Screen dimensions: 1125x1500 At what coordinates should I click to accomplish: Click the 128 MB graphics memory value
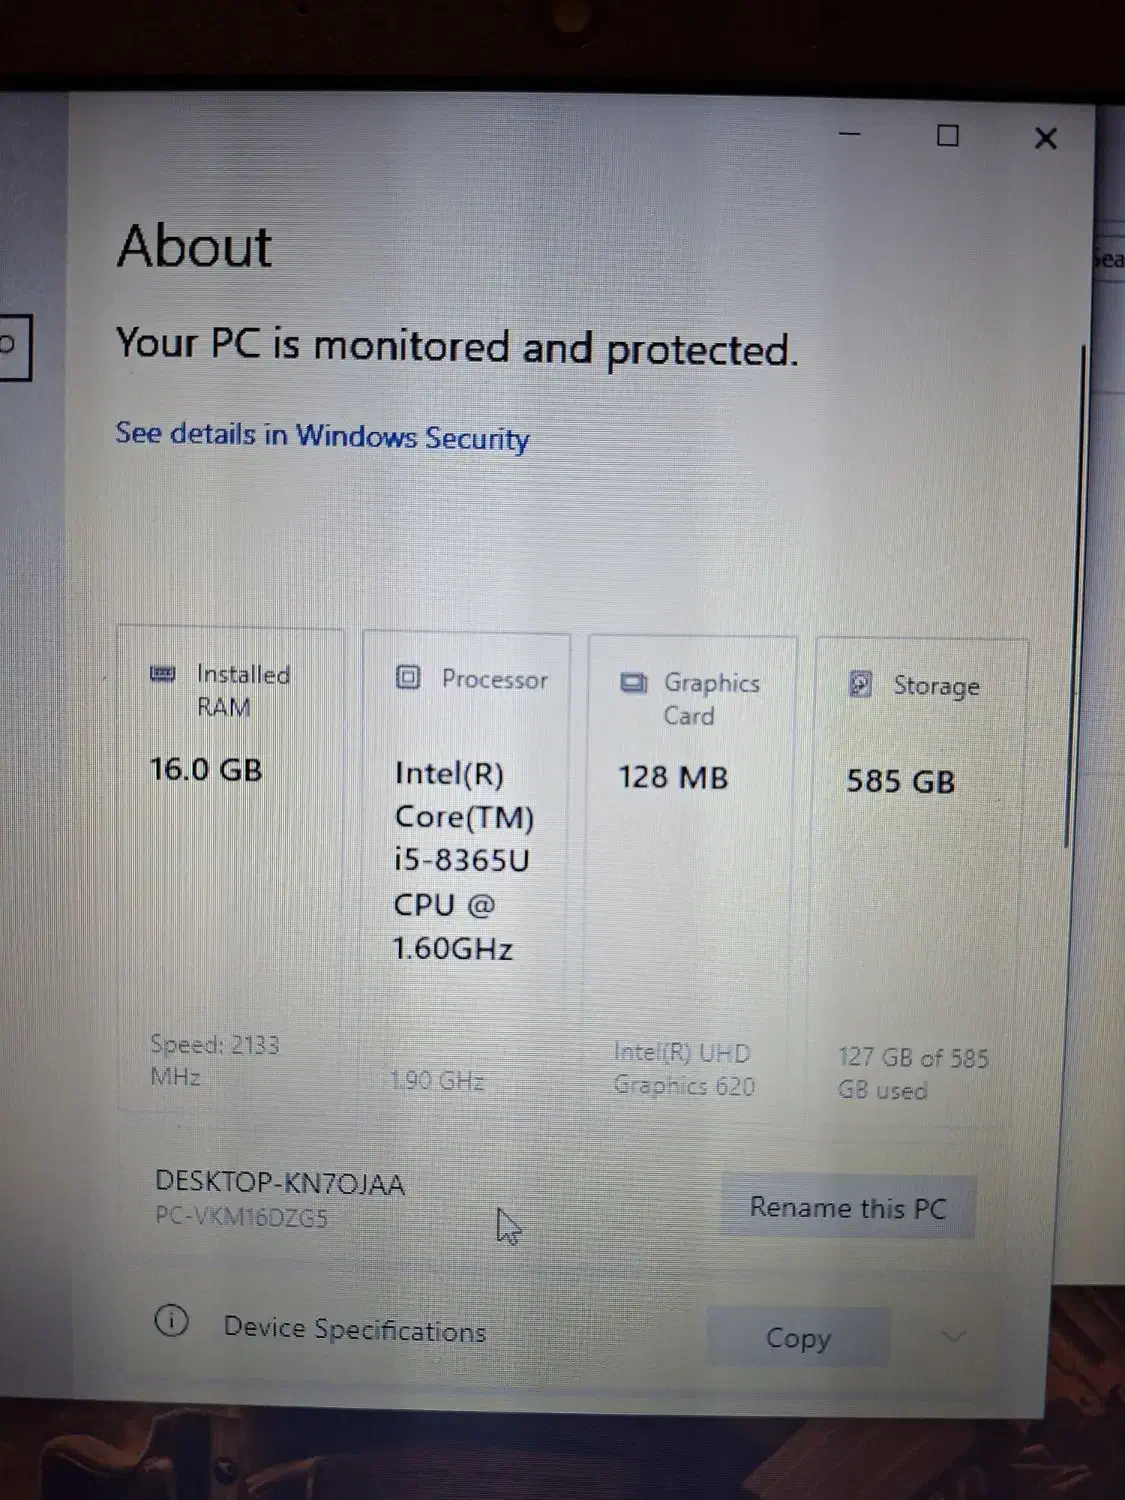(x=671, y=777)
